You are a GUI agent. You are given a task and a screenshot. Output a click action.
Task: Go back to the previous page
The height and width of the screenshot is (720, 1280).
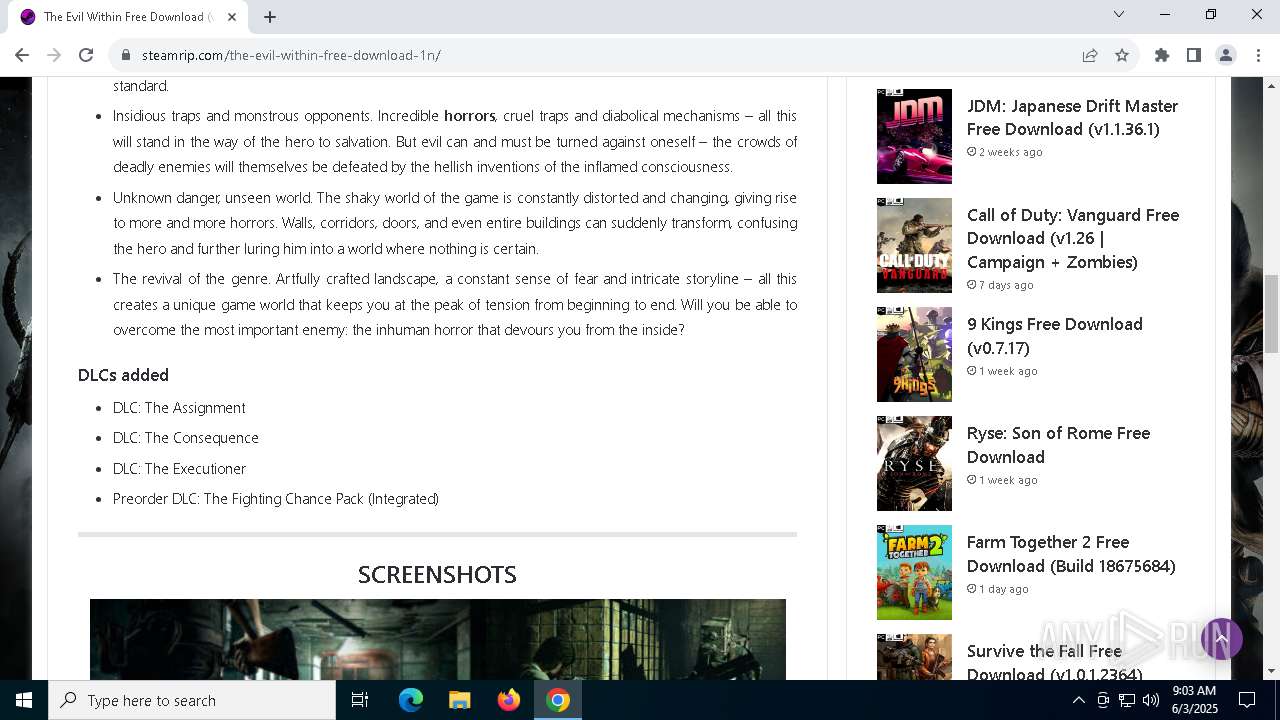point(22,55)
